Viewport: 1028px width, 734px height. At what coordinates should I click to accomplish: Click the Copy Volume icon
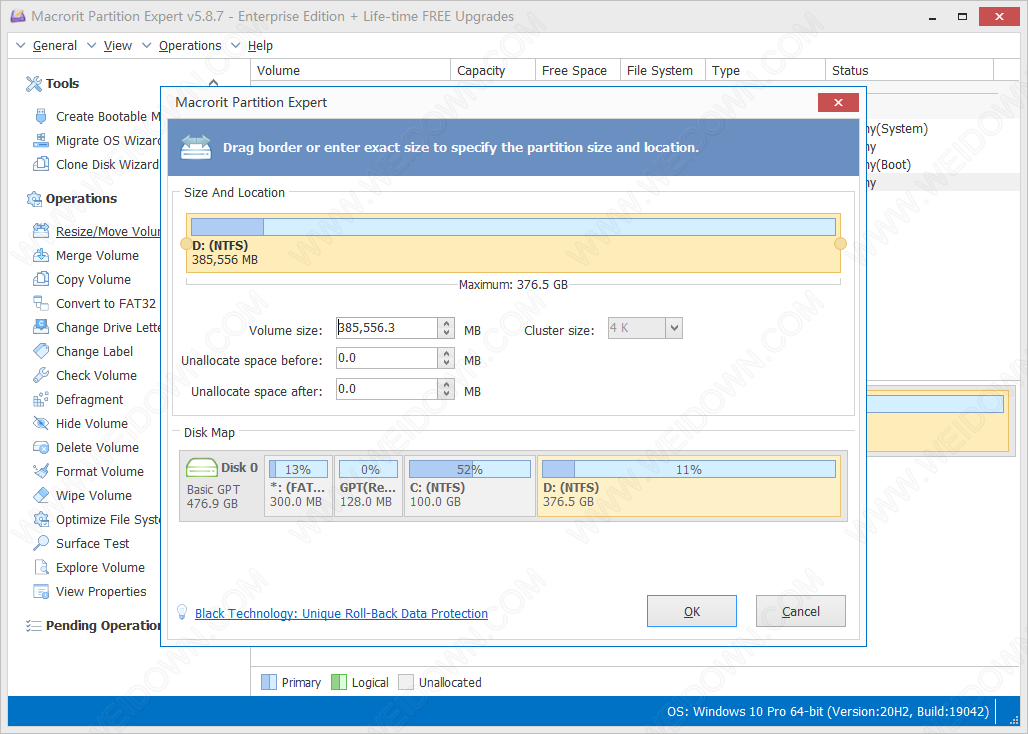click(40, 279)
